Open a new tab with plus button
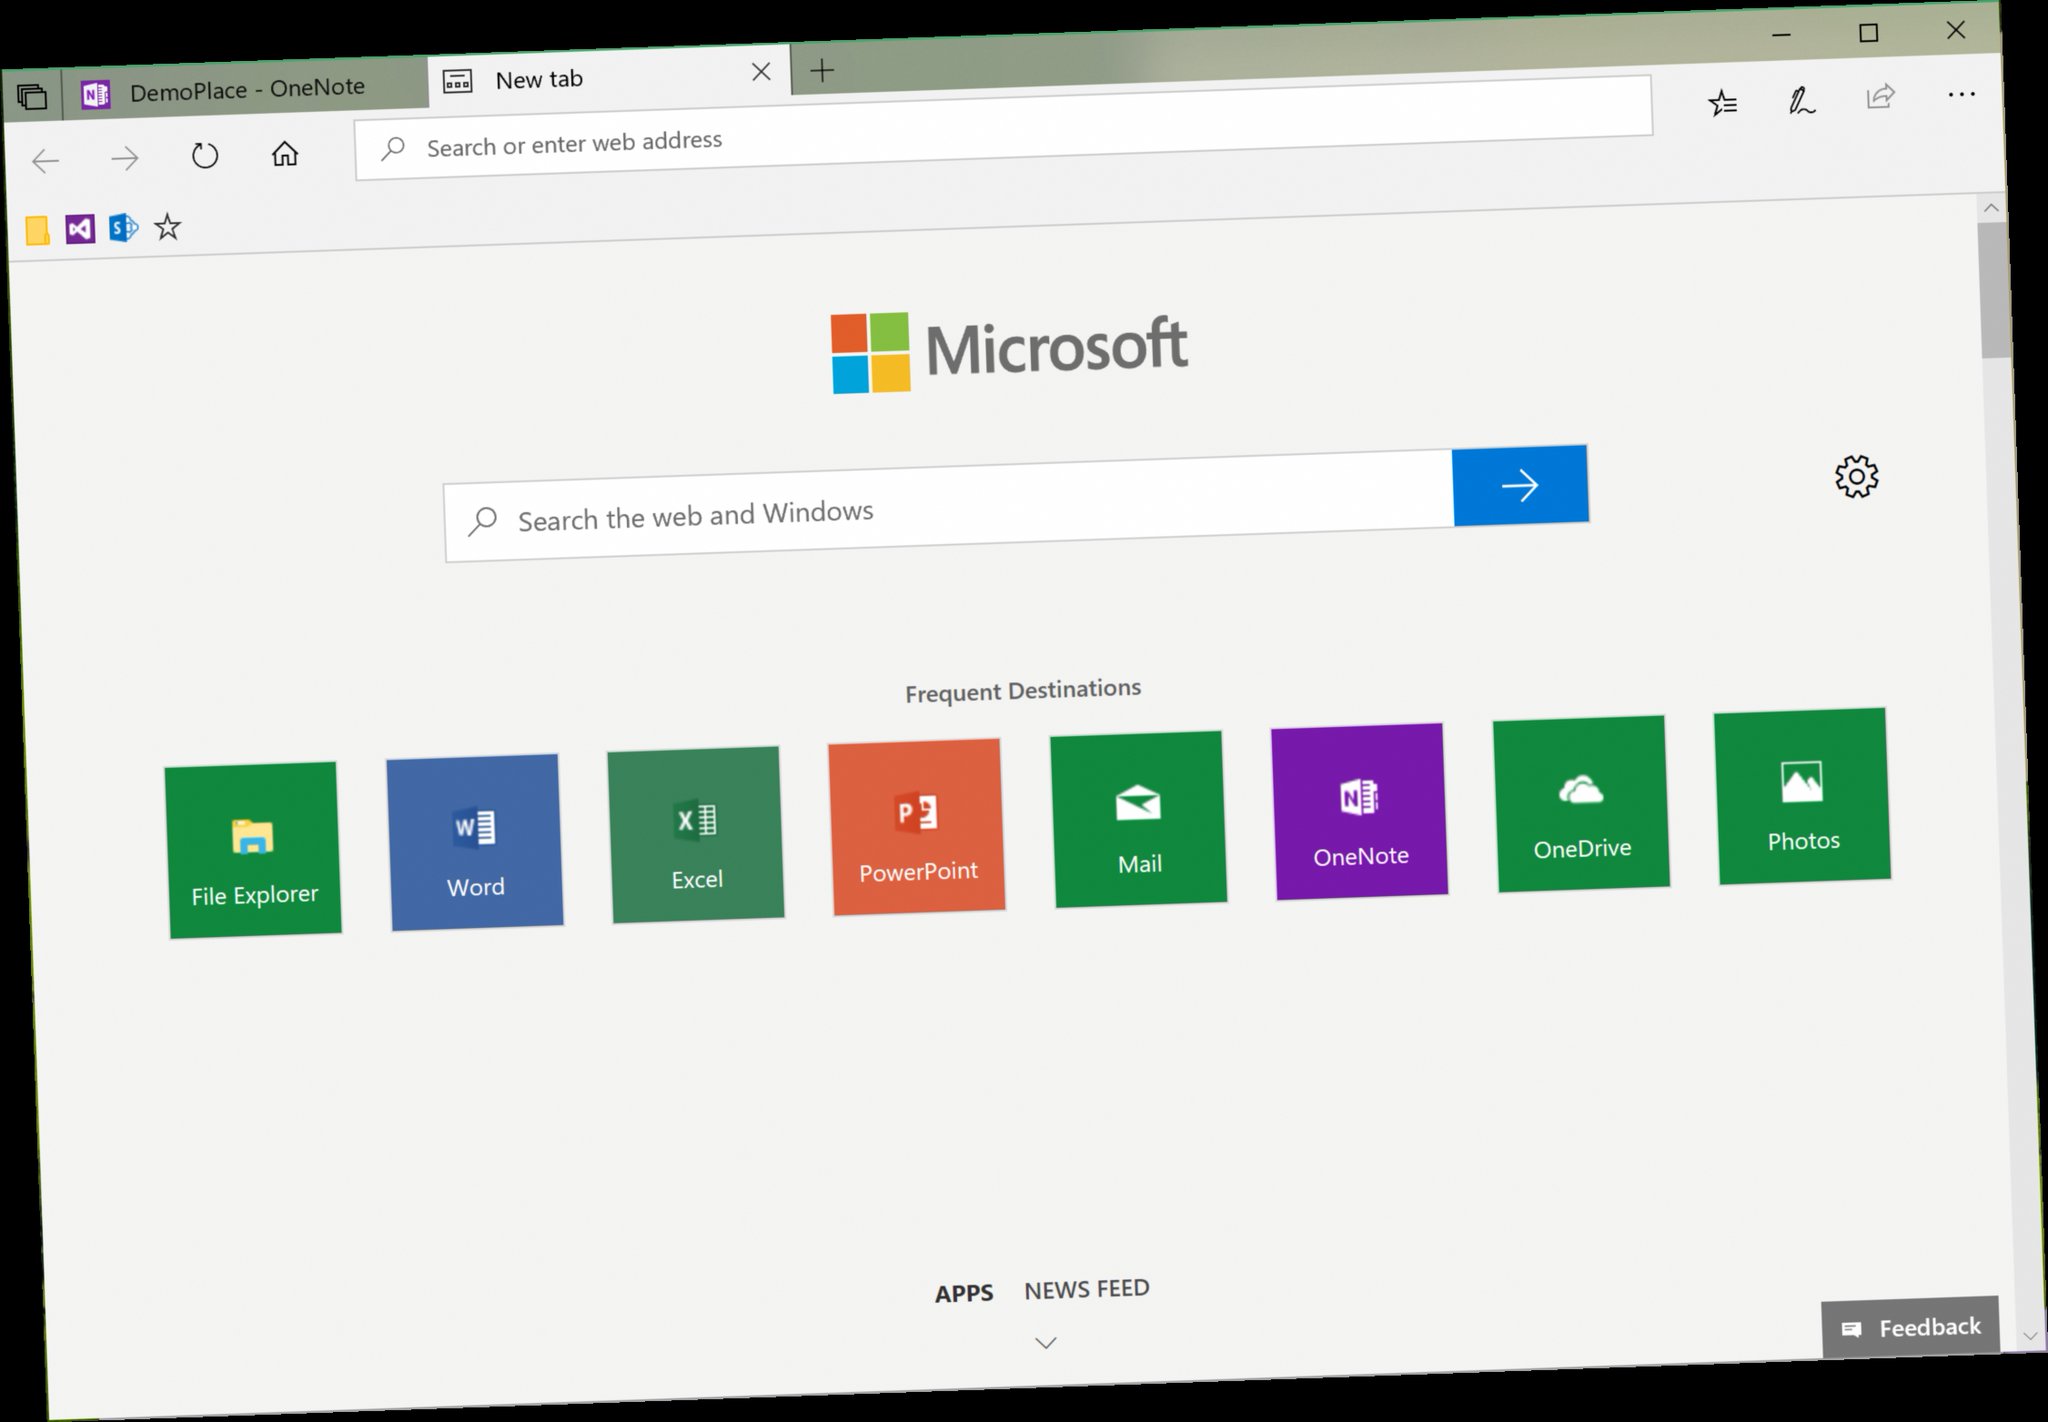Screen dimensions: 2048x1422 point(822,70)
